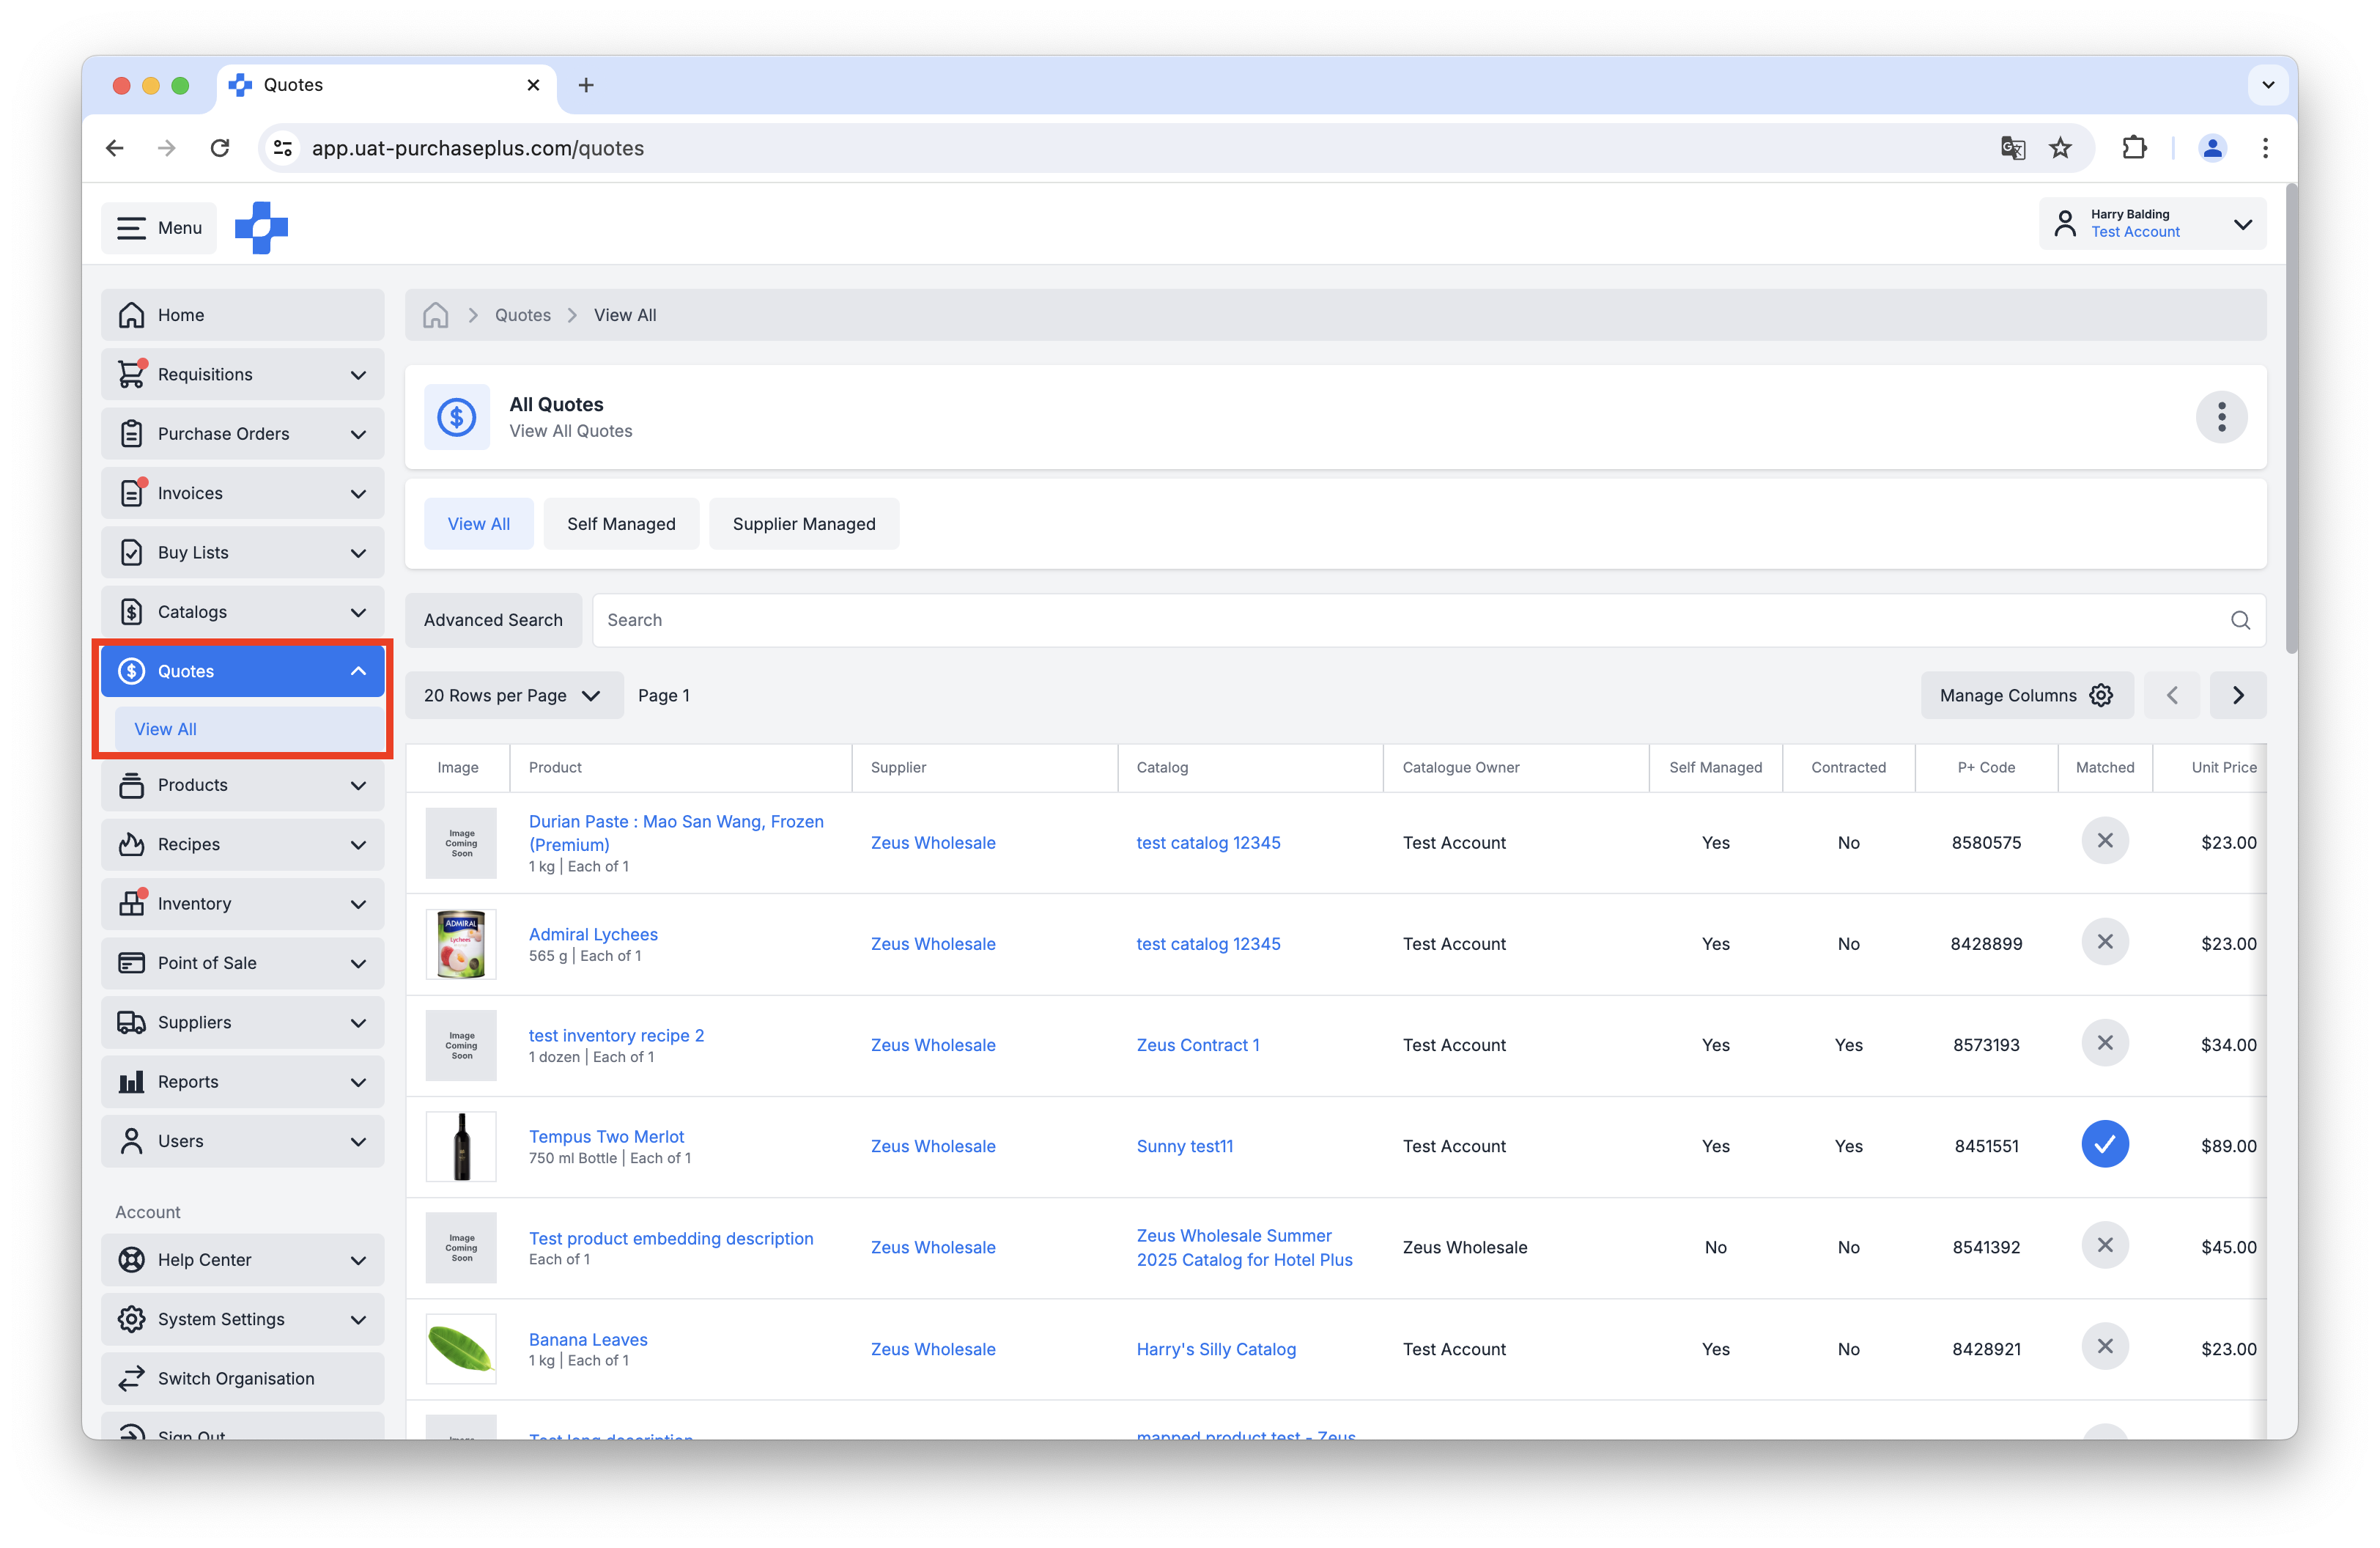Open Reports sidebar menu
This screenshot has width=2380, height=1548.
pyautogui.click(x=243, y=1082)
